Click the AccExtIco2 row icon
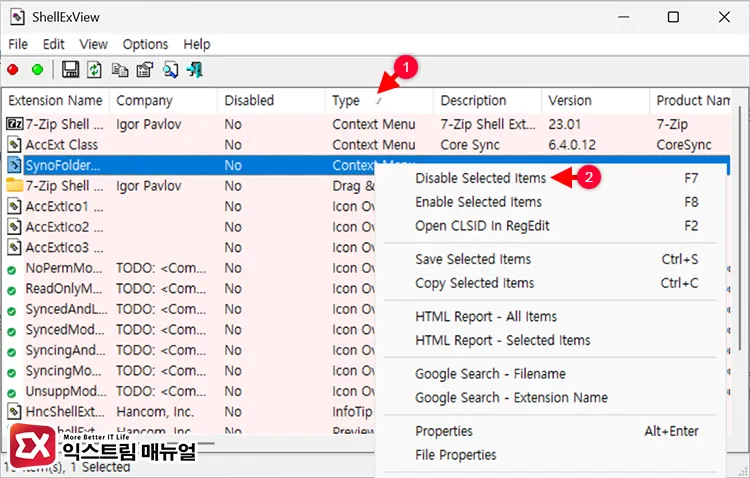The width and height of the screenshot is (750, 478). (14, 227)
